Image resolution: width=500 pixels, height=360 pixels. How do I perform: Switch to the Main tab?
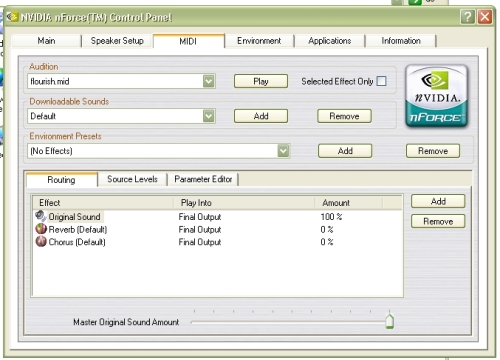tap(46, 41)
